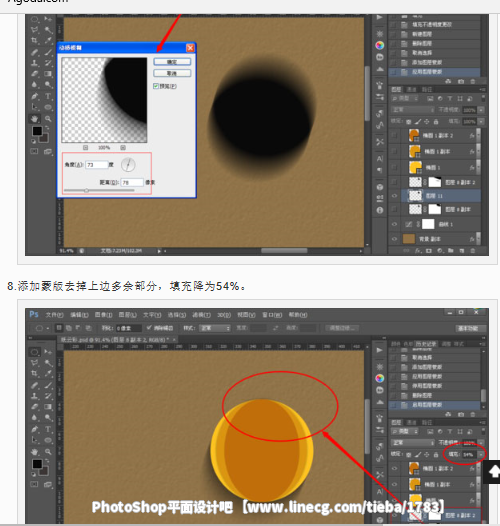Select the Type tool in motion blur screenshot
Viewport: 500px width, 526px height.
pos(48,96)
